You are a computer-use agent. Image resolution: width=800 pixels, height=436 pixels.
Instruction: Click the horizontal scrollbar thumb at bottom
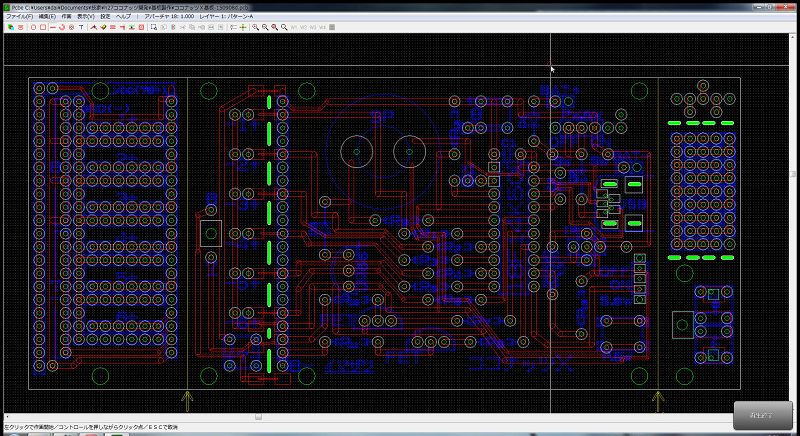point(258,416)
